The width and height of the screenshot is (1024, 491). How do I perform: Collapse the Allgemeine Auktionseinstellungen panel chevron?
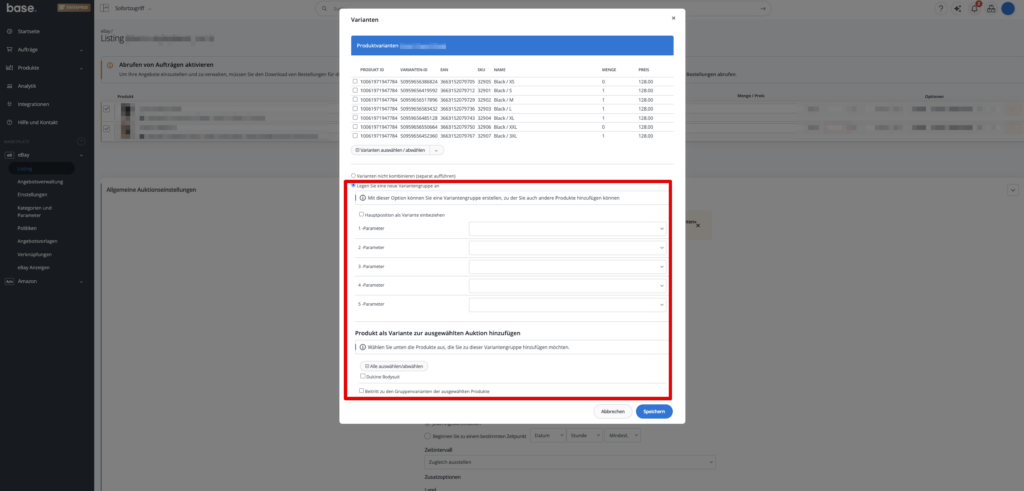(x=1013, y=190)
